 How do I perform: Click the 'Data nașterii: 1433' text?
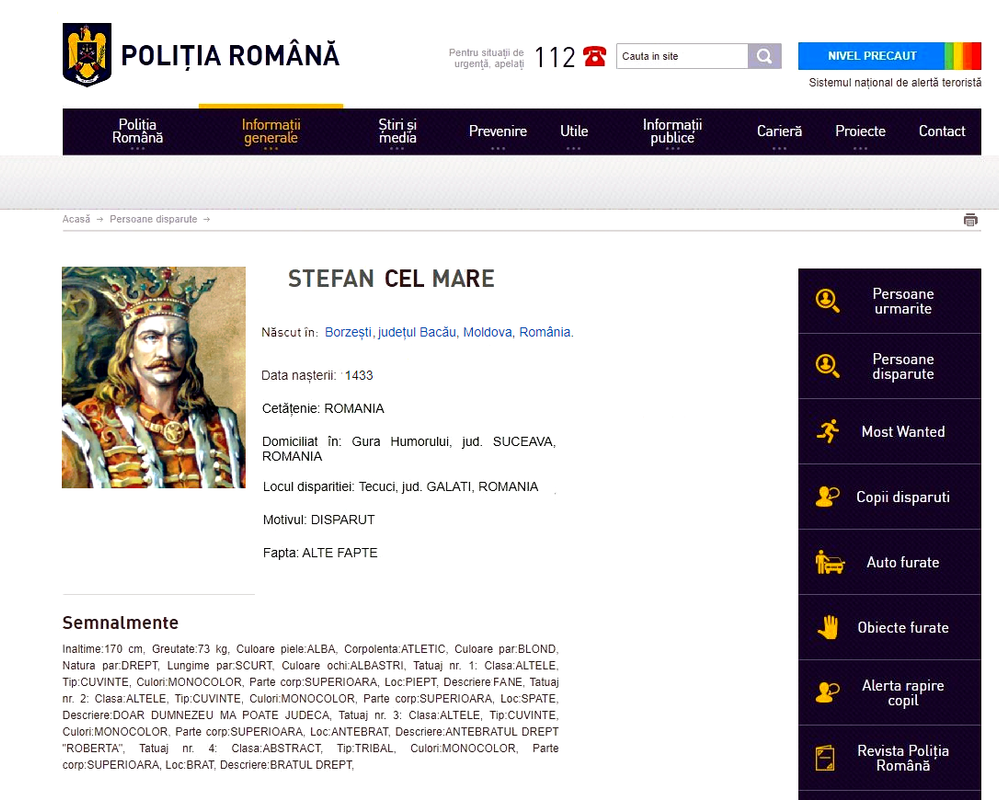point(317,376)
